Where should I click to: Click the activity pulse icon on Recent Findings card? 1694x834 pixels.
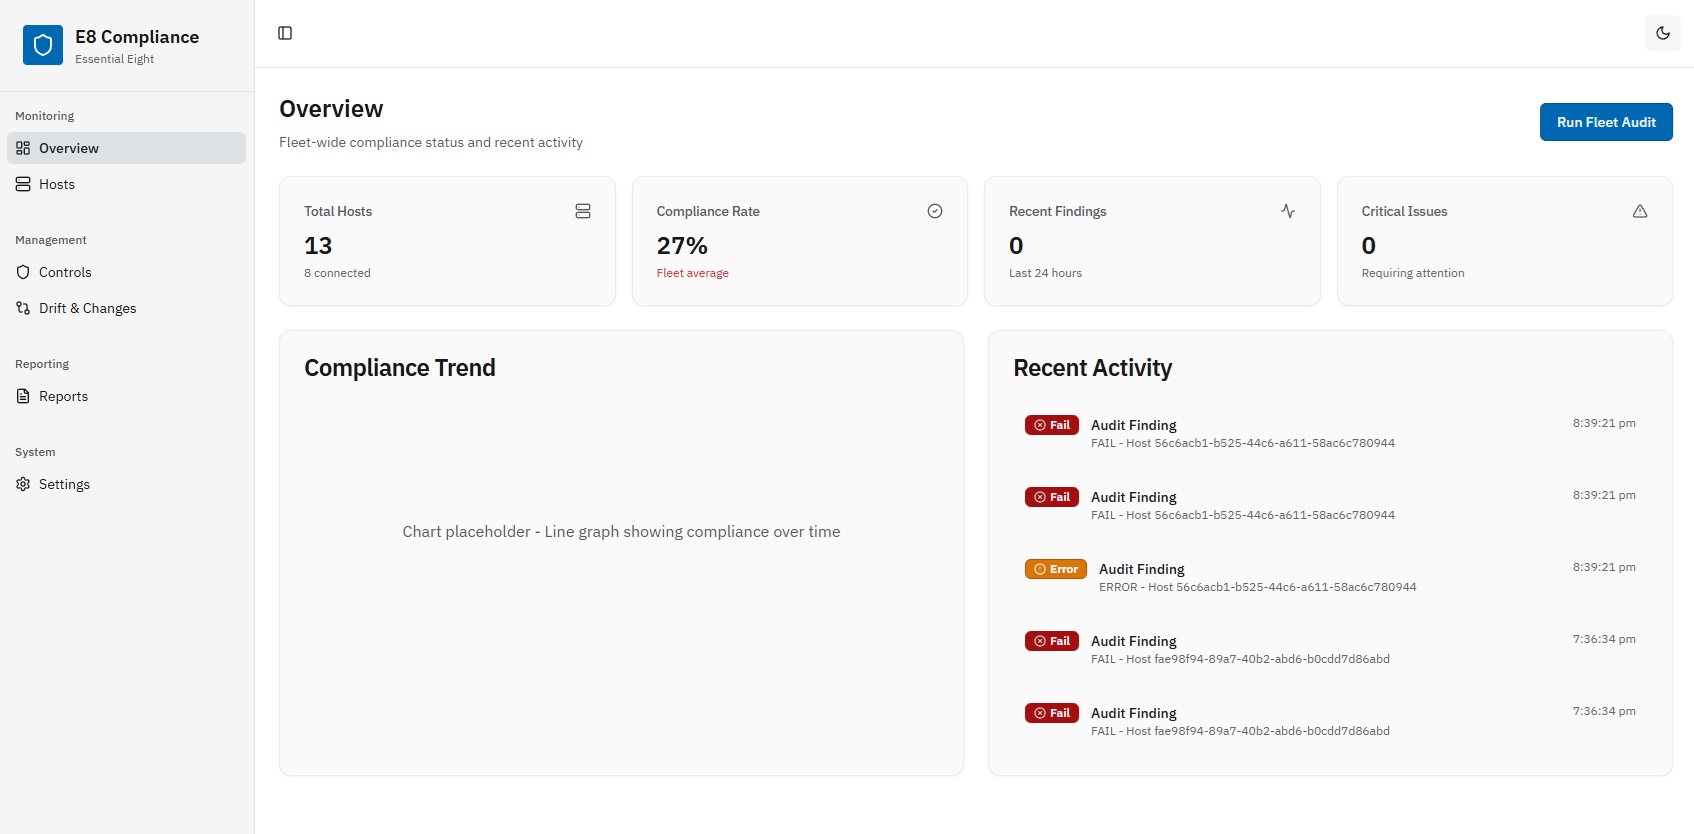click(x=1288, y=211)
